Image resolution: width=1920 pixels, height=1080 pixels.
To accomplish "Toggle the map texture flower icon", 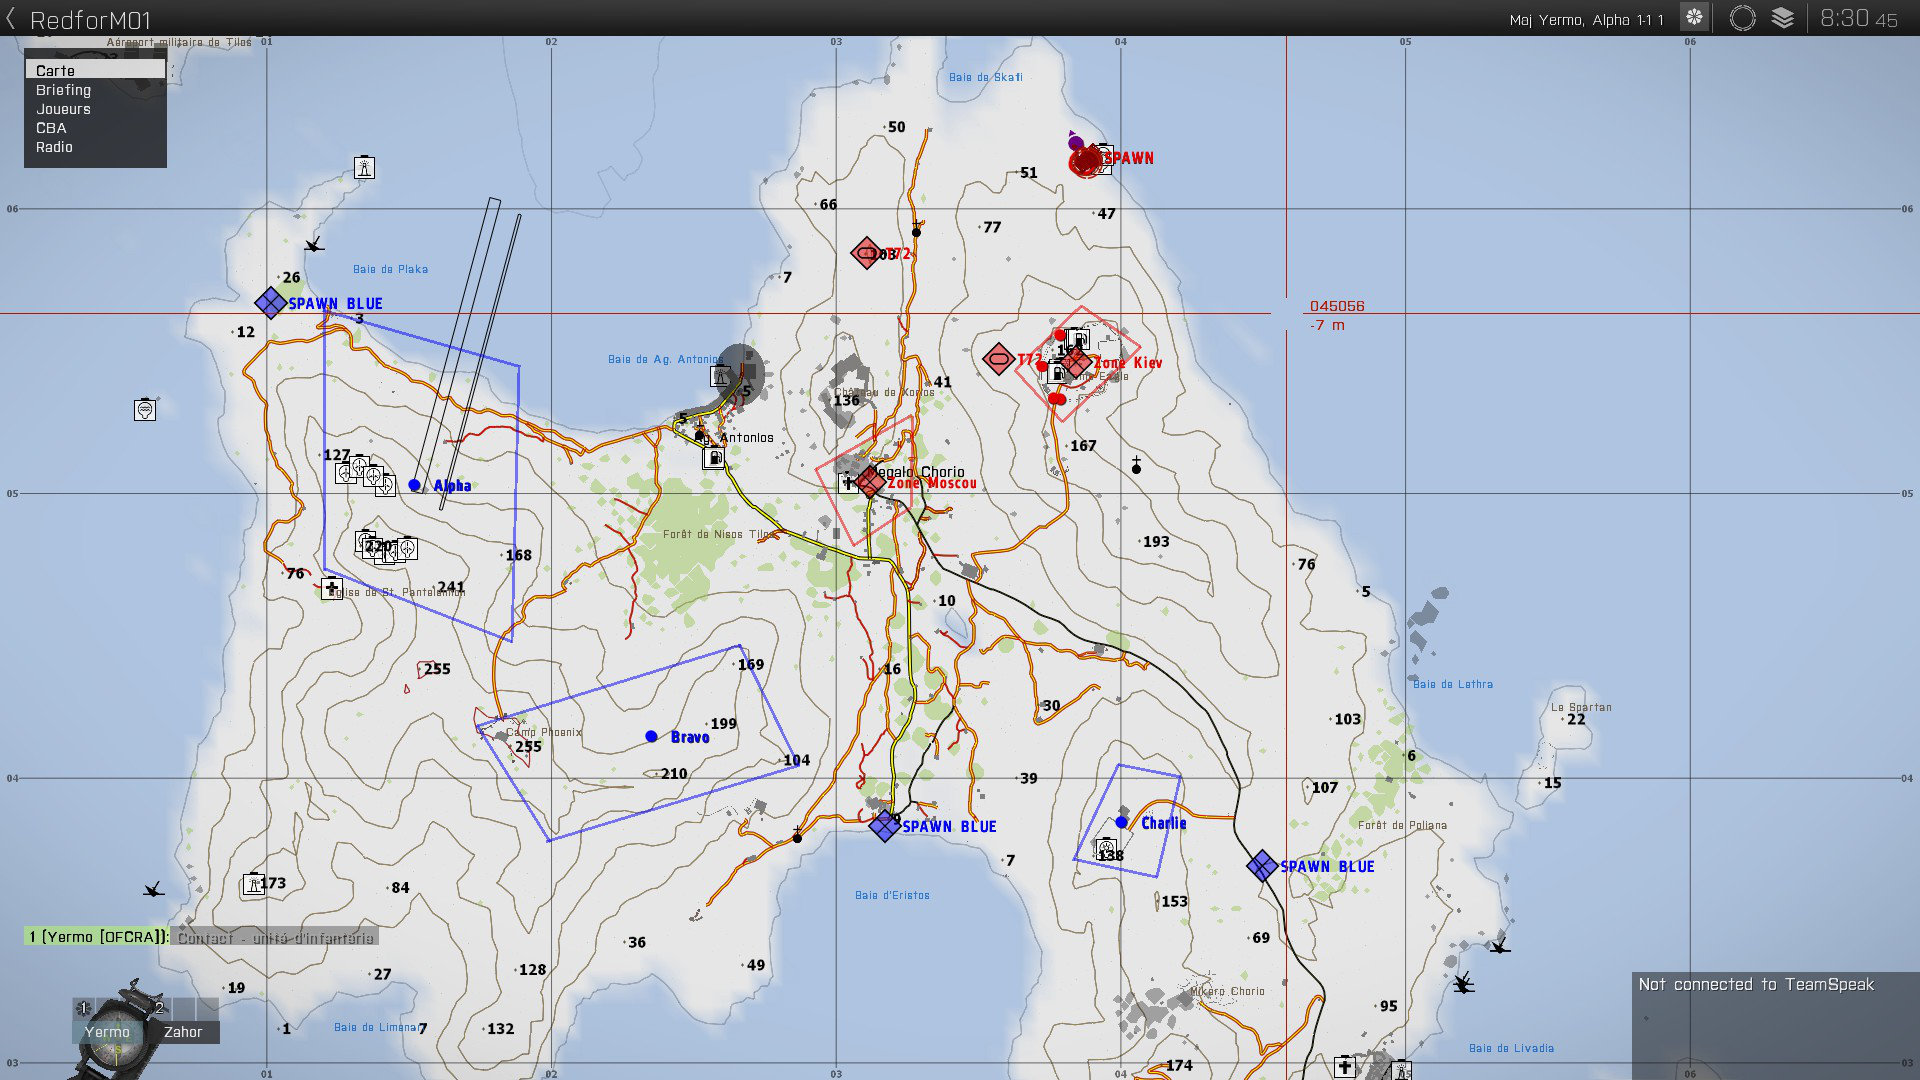I will pos(1694,18).
